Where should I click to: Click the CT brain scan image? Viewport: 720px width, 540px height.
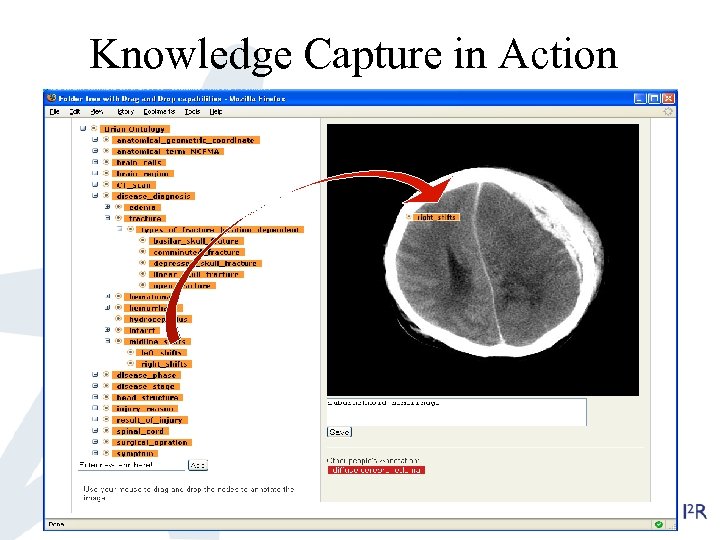483,260
